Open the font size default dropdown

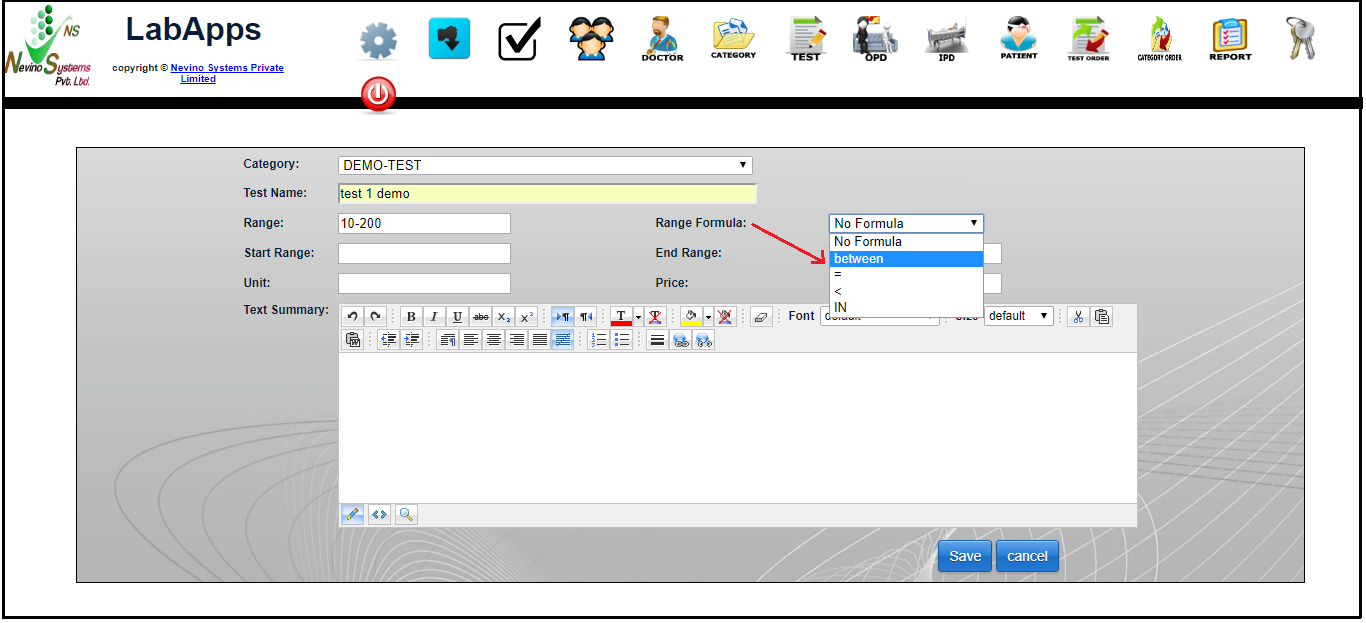pyautogui.click(x=1018, y=316)
